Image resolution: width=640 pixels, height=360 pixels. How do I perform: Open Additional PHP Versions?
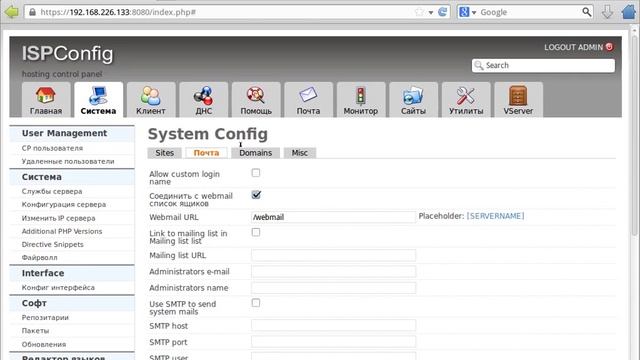[x=62, y=231]
